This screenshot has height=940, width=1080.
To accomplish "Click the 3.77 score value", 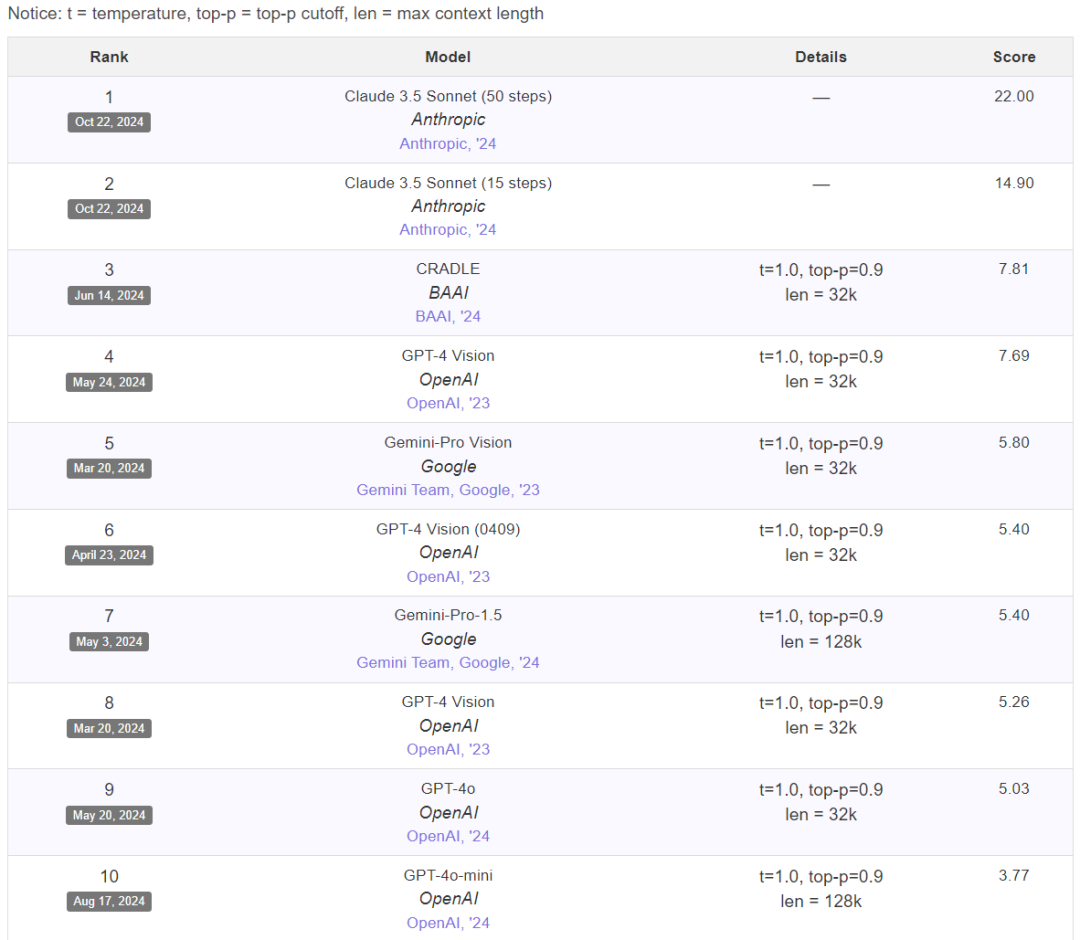I will click(1014, 875).
